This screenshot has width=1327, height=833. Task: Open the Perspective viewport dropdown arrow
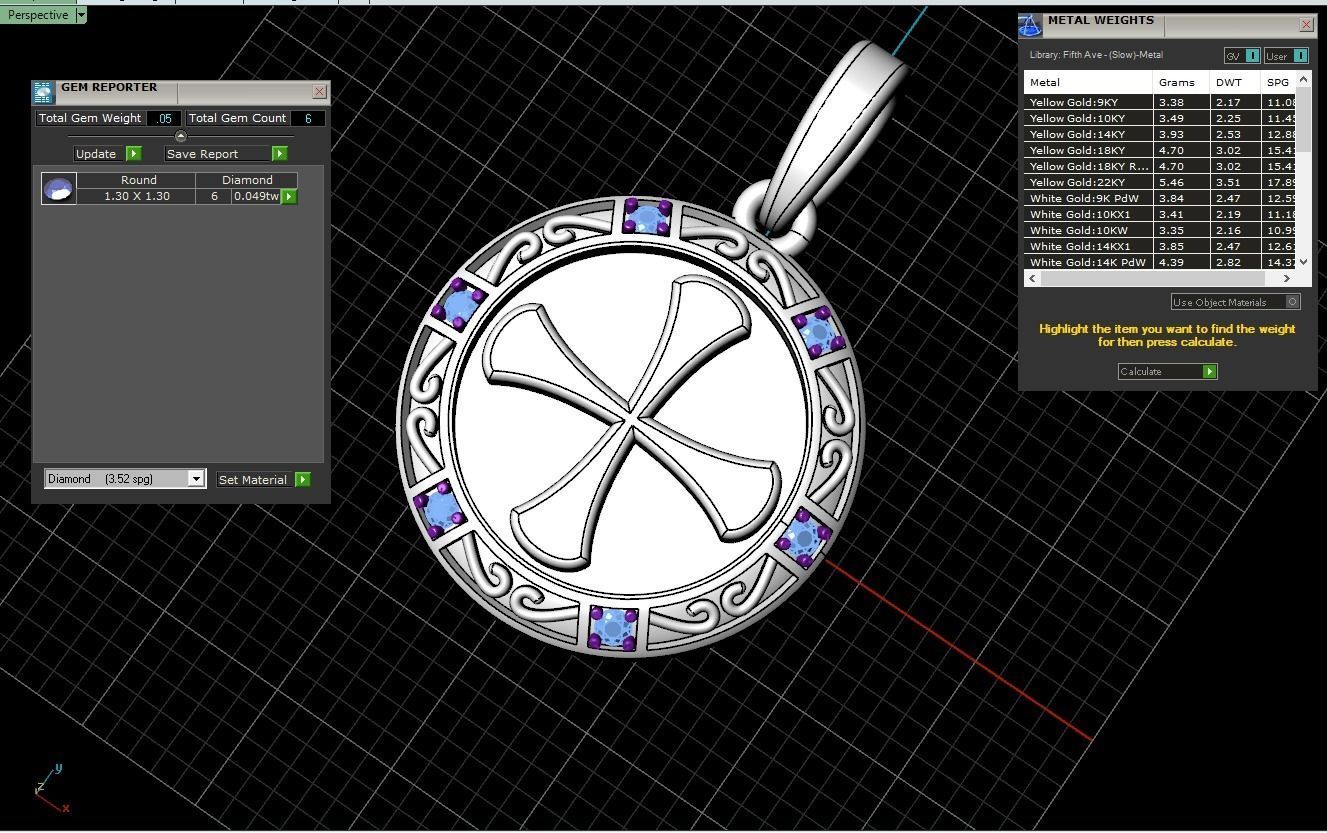[x=81, y=15]
